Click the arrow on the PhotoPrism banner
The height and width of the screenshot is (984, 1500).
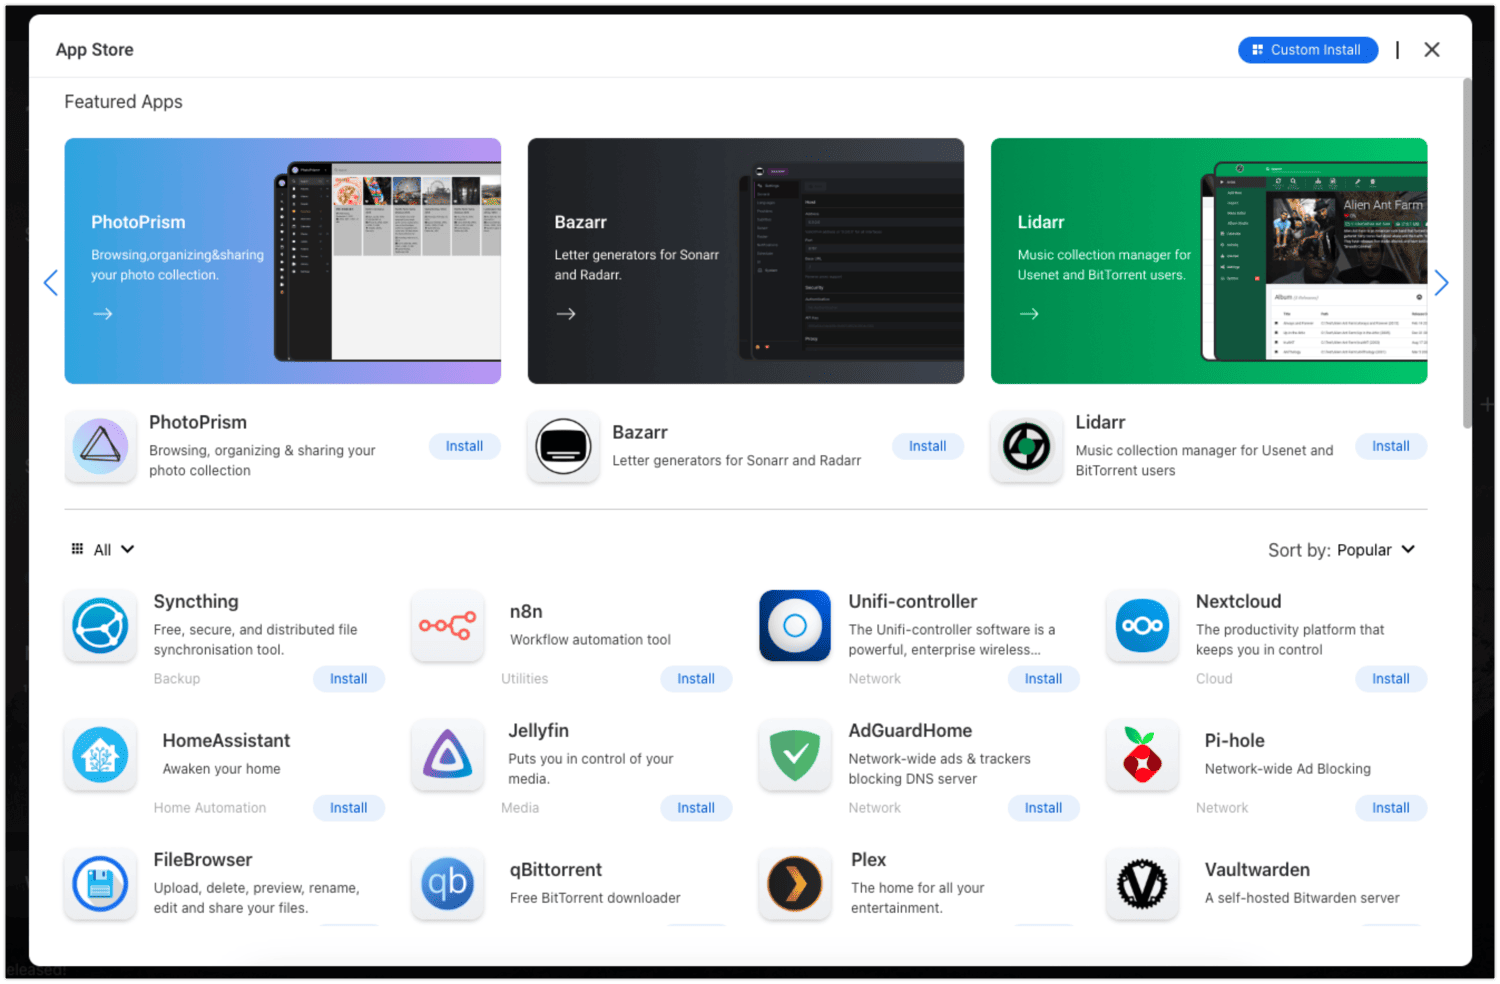[x=102, y=314]
